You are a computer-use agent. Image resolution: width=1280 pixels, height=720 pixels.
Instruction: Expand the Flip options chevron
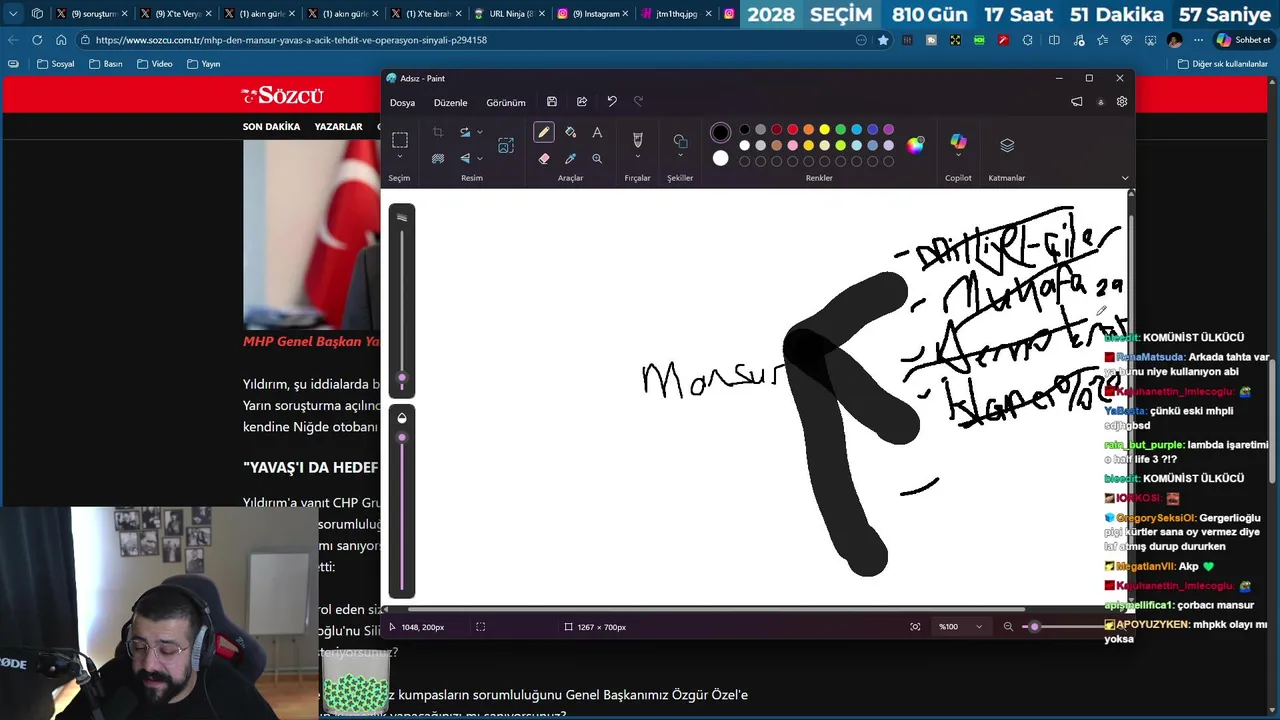480,158
